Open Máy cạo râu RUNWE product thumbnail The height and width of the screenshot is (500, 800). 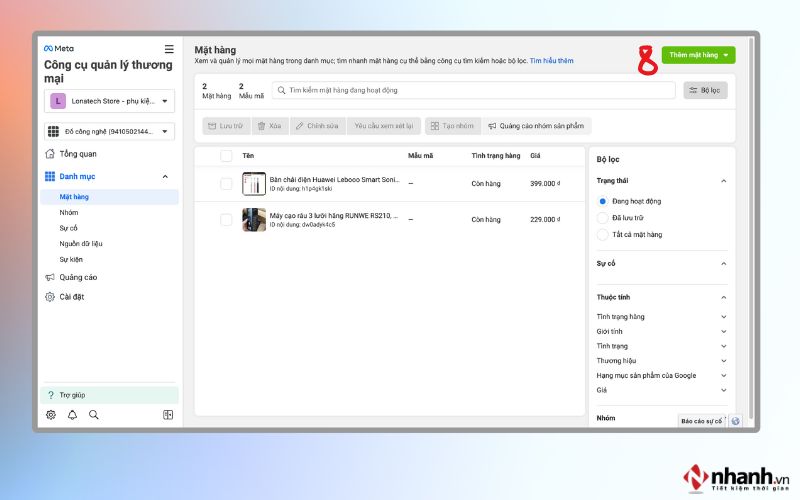(x=254, y=220)
